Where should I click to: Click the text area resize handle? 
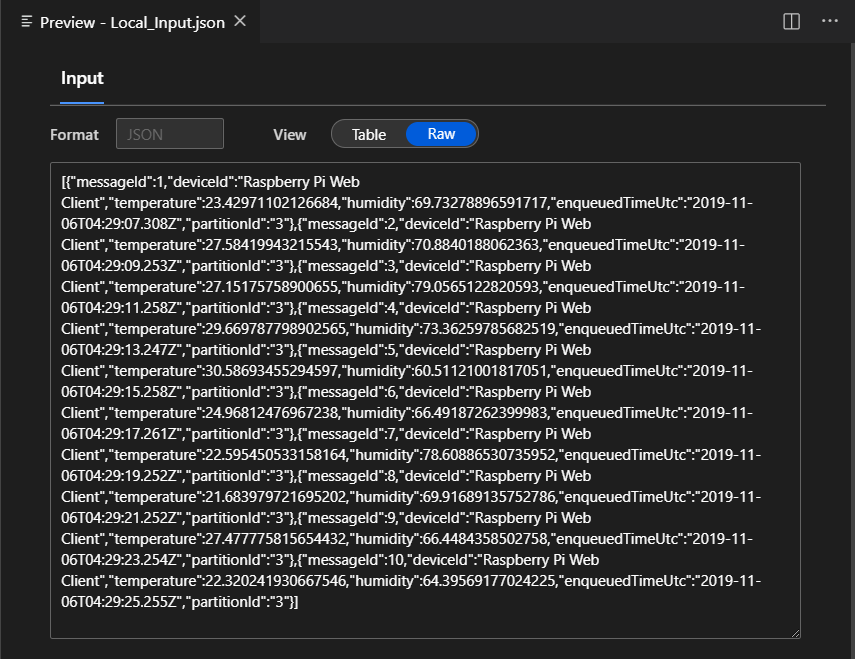coord(796,633)
